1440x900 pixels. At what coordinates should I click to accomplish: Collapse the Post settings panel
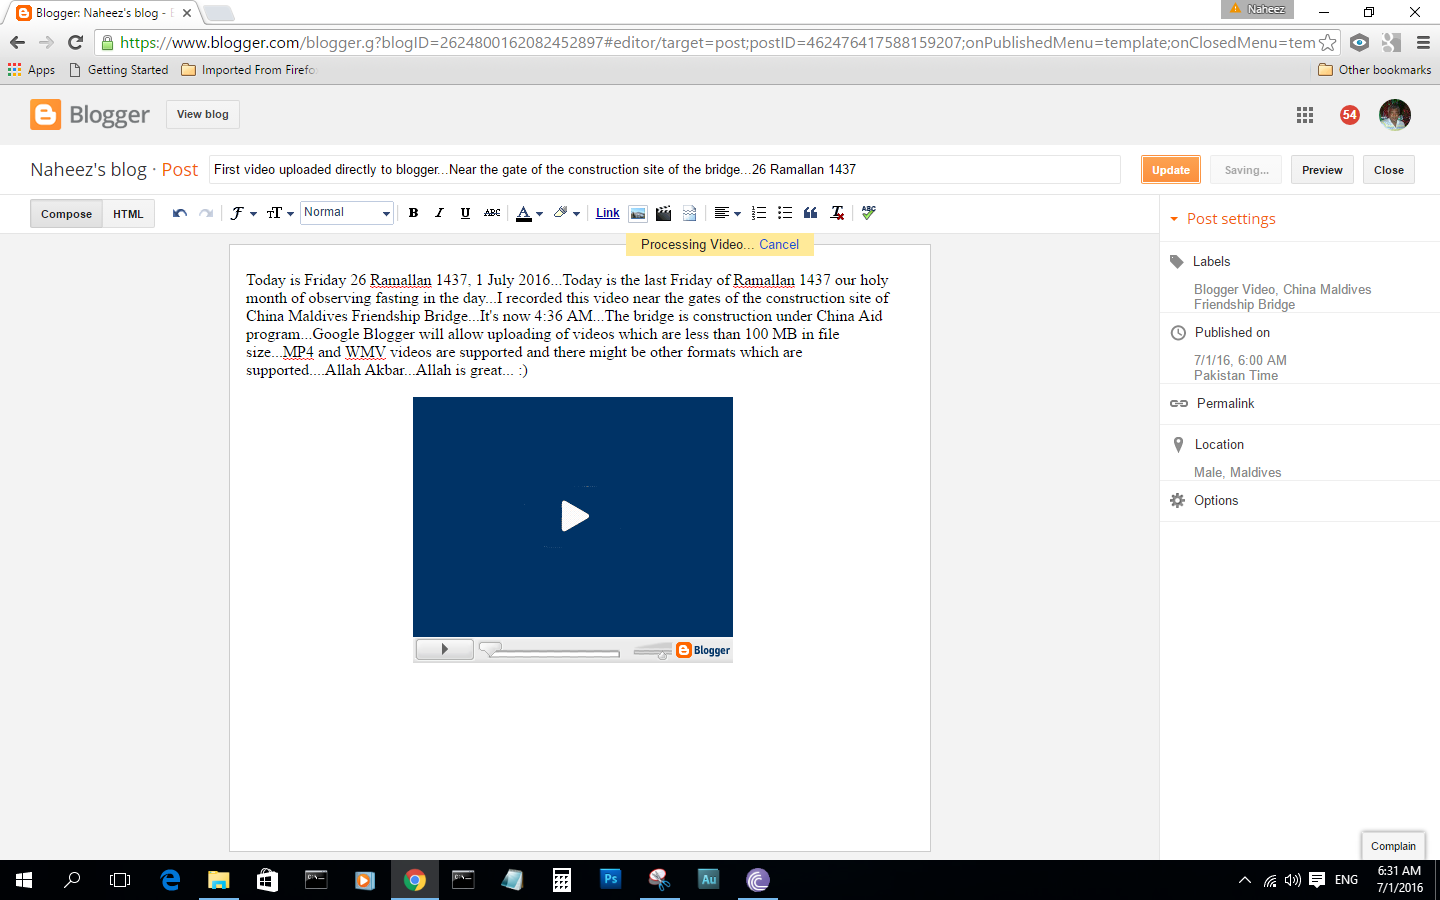[1176, 218]
